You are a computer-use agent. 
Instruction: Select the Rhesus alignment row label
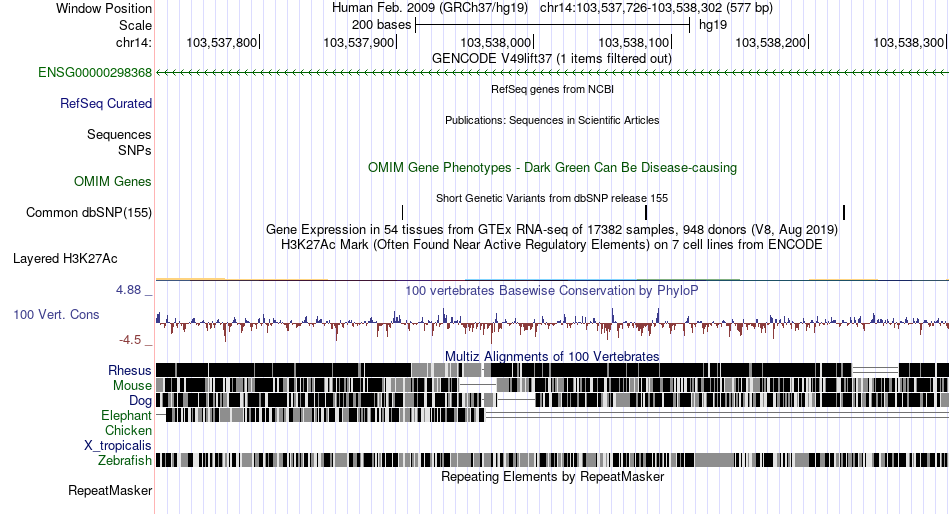[130, 370]
